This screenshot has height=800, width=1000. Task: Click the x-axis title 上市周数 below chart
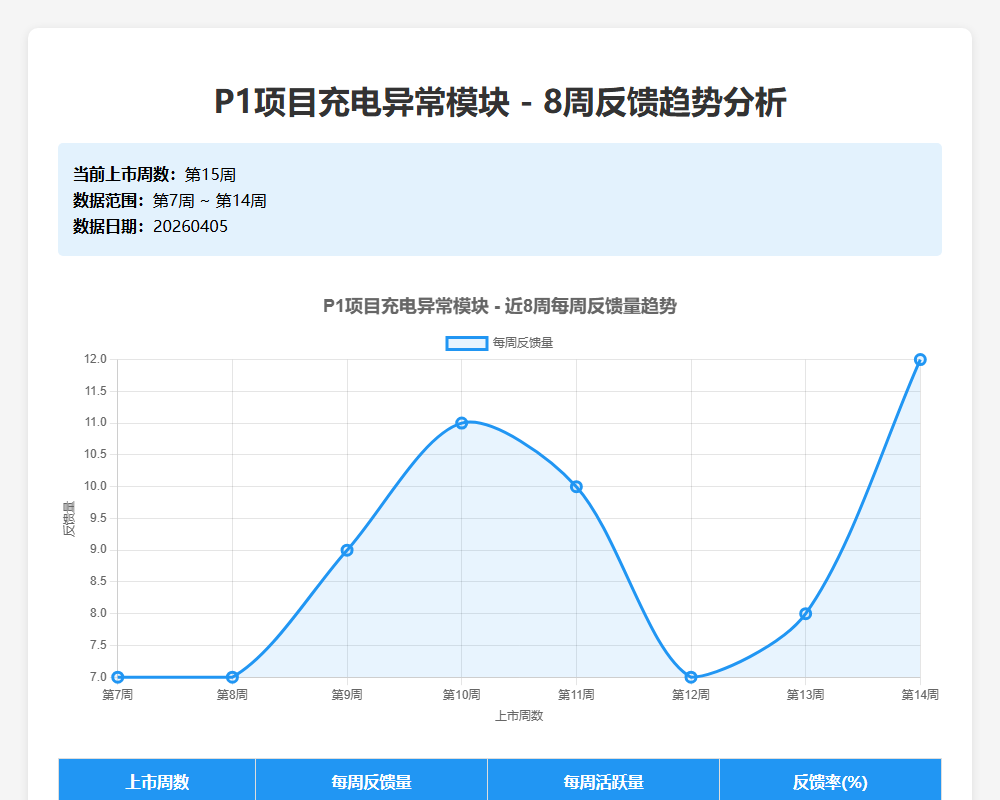tap(519, 716)
